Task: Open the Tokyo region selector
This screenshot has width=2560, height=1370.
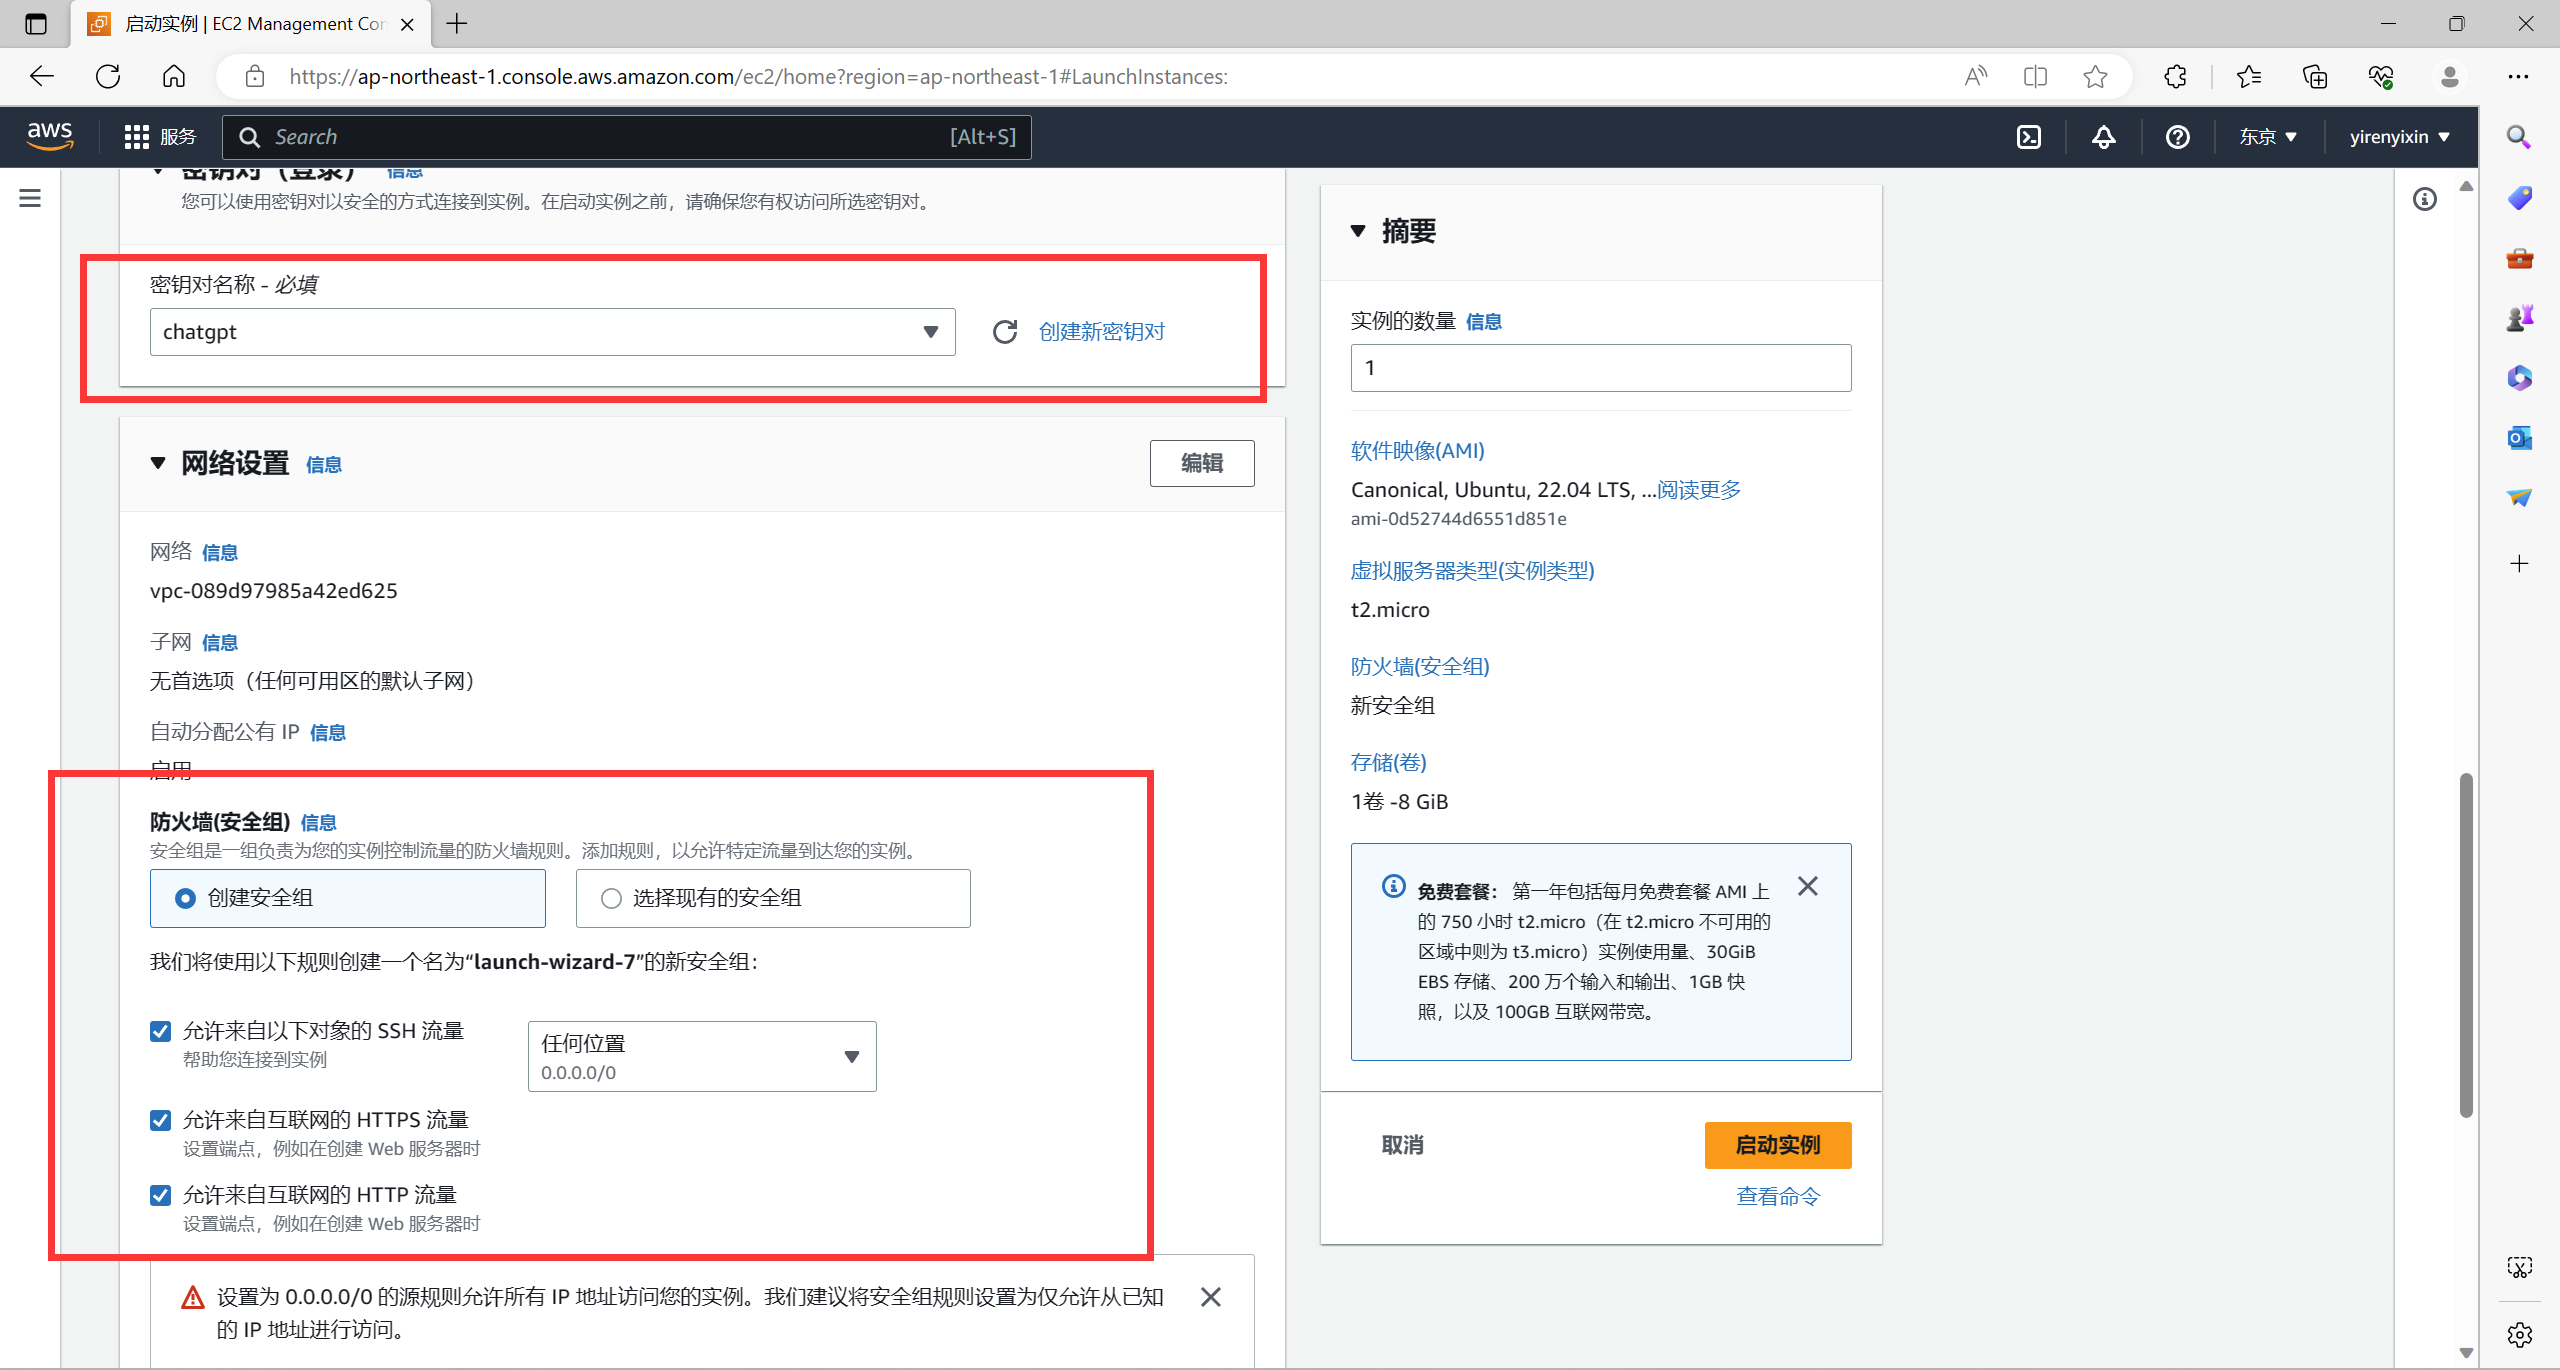Action: point(2268,137)
